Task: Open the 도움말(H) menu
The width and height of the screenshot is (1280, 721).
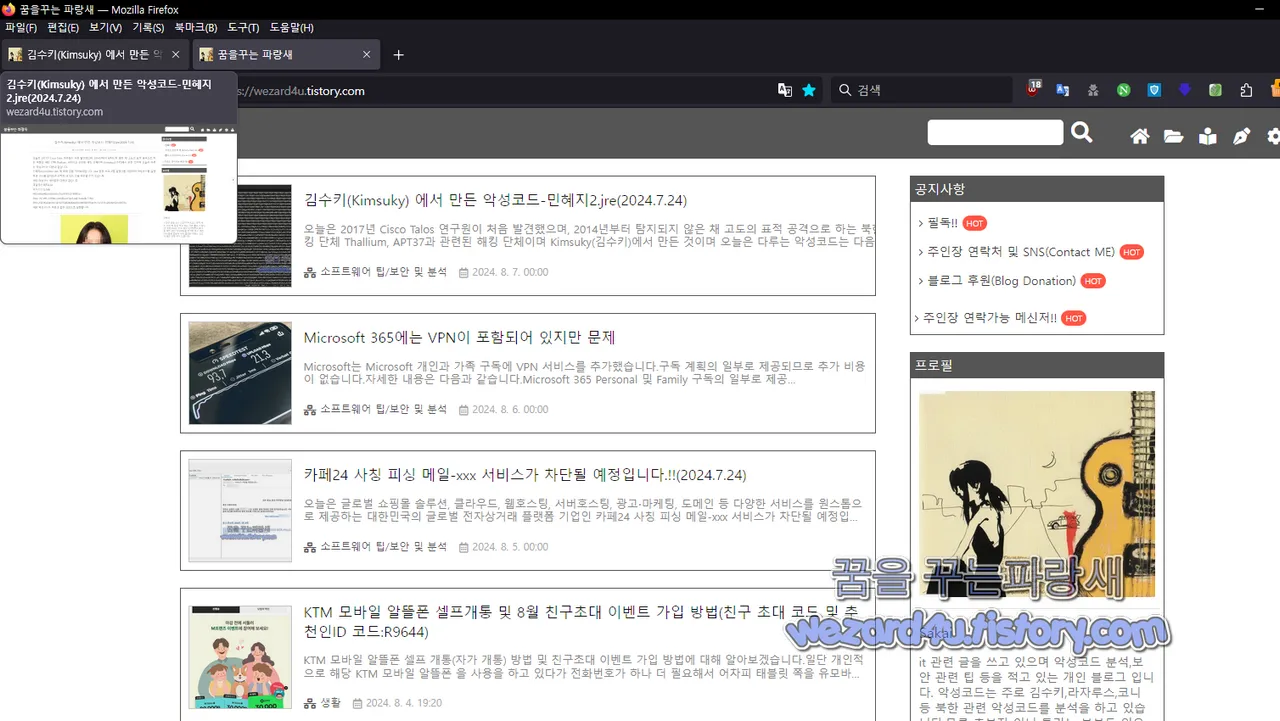Action: click(x=291, y=28)
